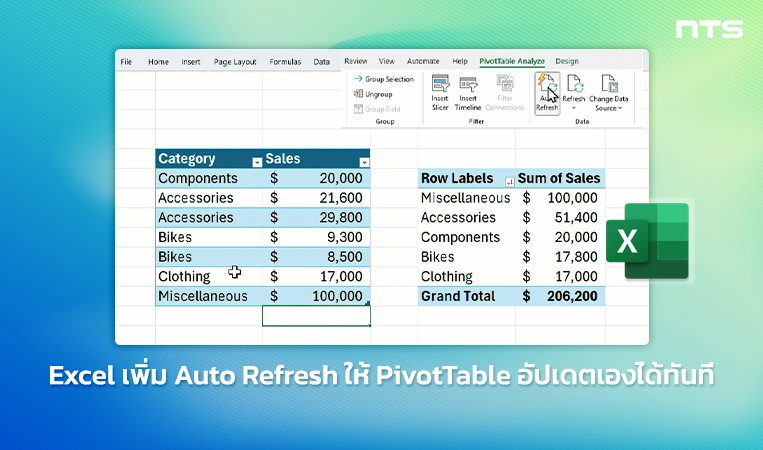This screenshot has height=450, width=763.
Task: Select the 206,200 grand total value
Action: click(x=560, y=296)
